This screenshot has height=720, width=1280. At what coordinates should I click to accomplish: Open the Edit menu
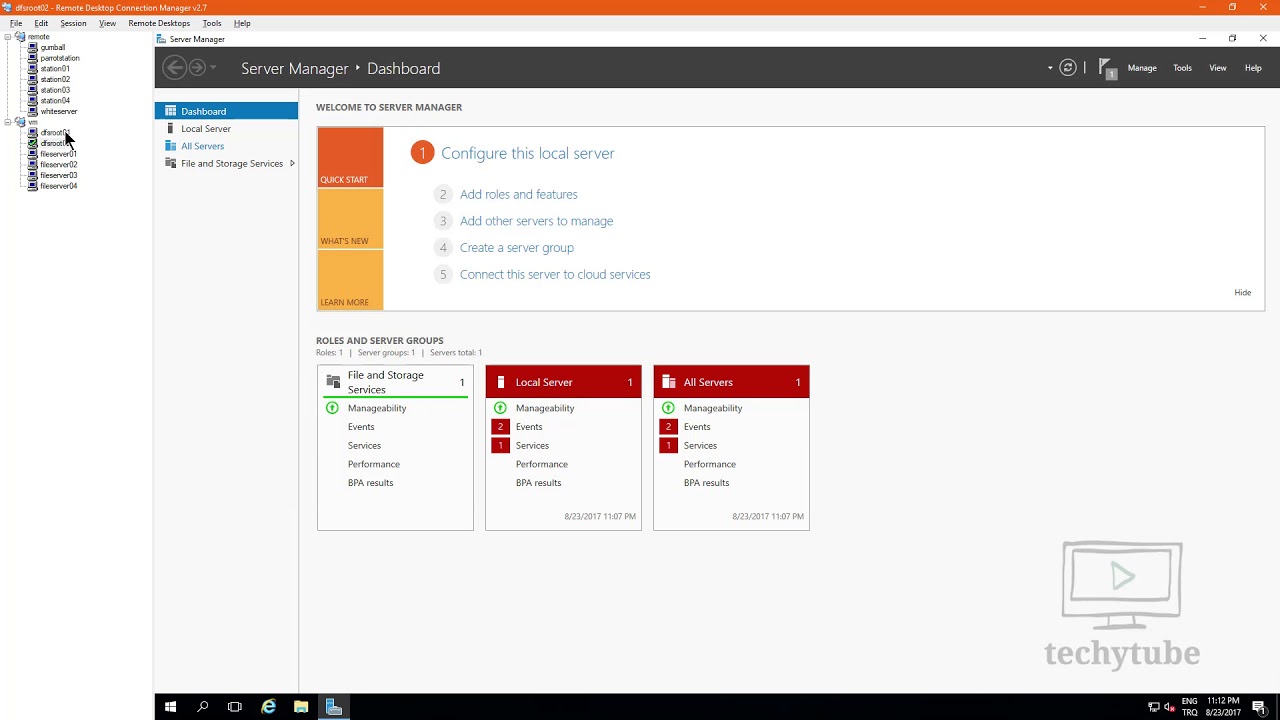[41, 23]
